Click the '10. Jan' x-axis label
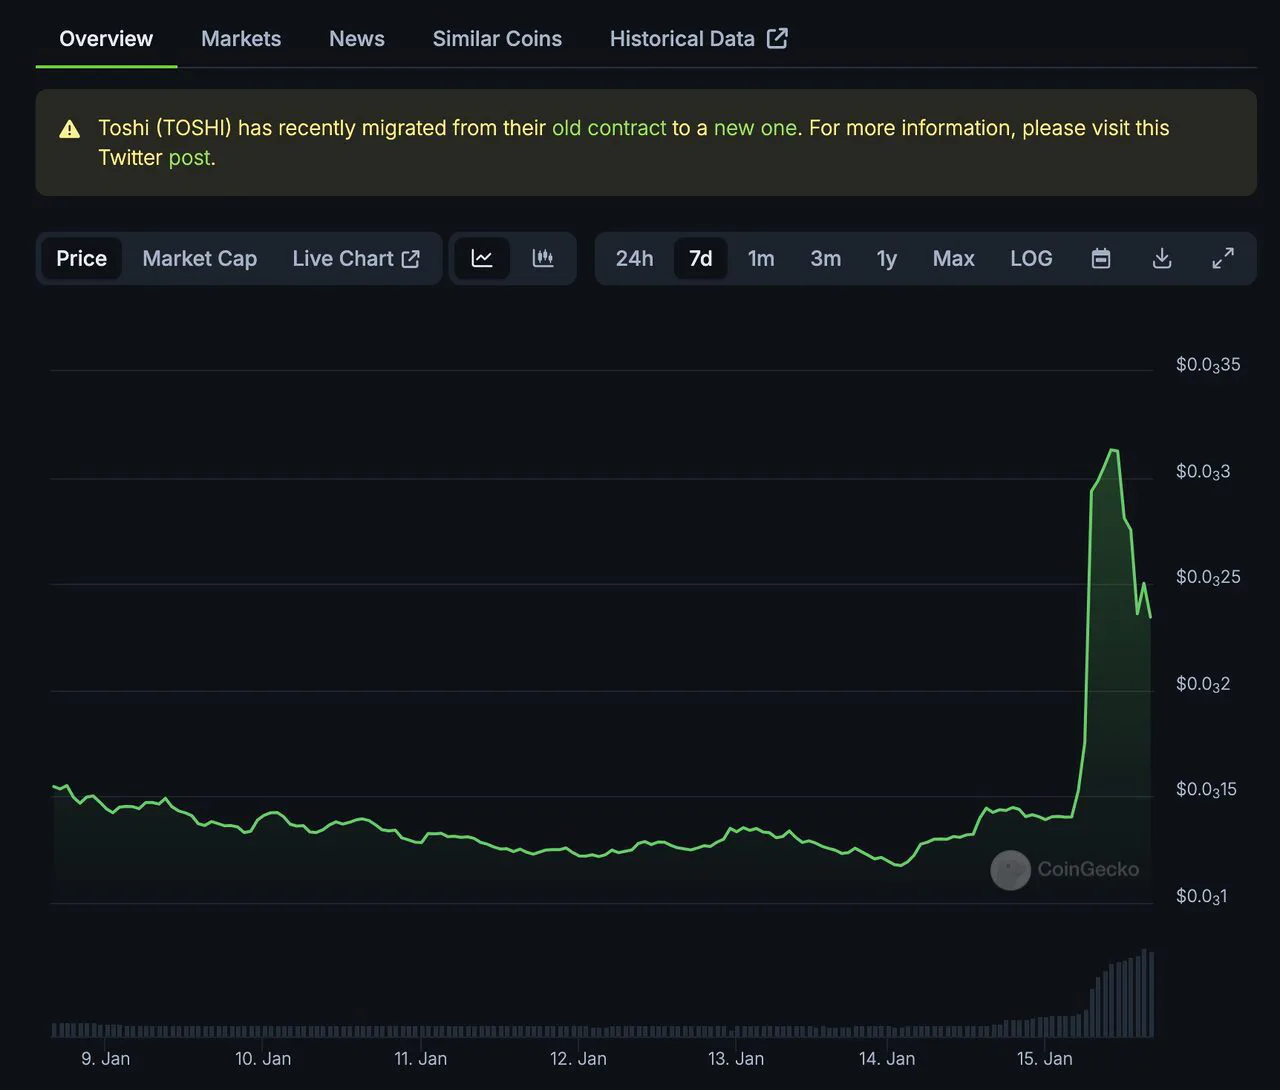 263,1058
